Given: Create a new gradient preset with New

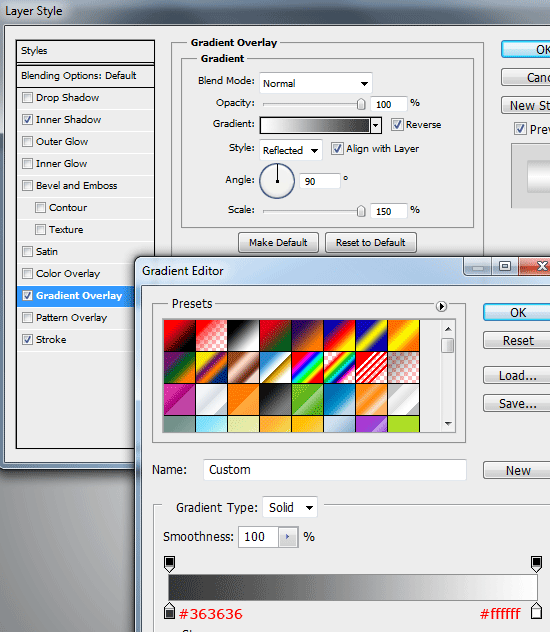Looking at the screenshot, I should click(517, 470).
